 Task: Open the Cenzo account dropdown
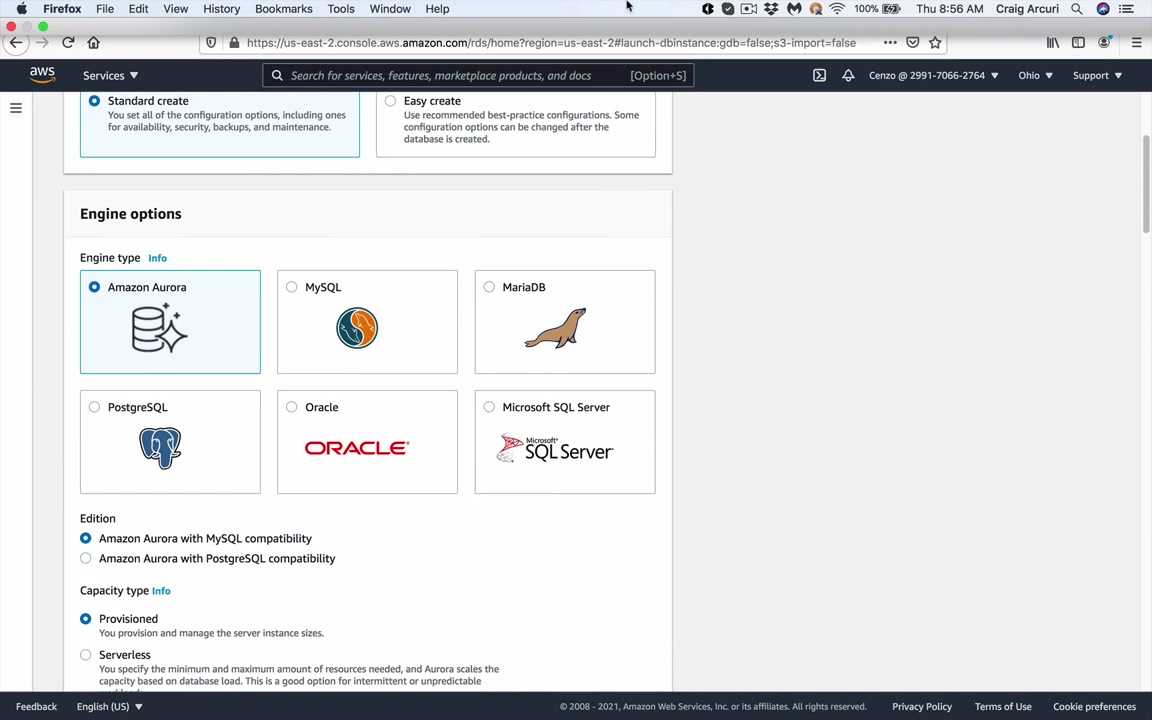click(933, 76)
